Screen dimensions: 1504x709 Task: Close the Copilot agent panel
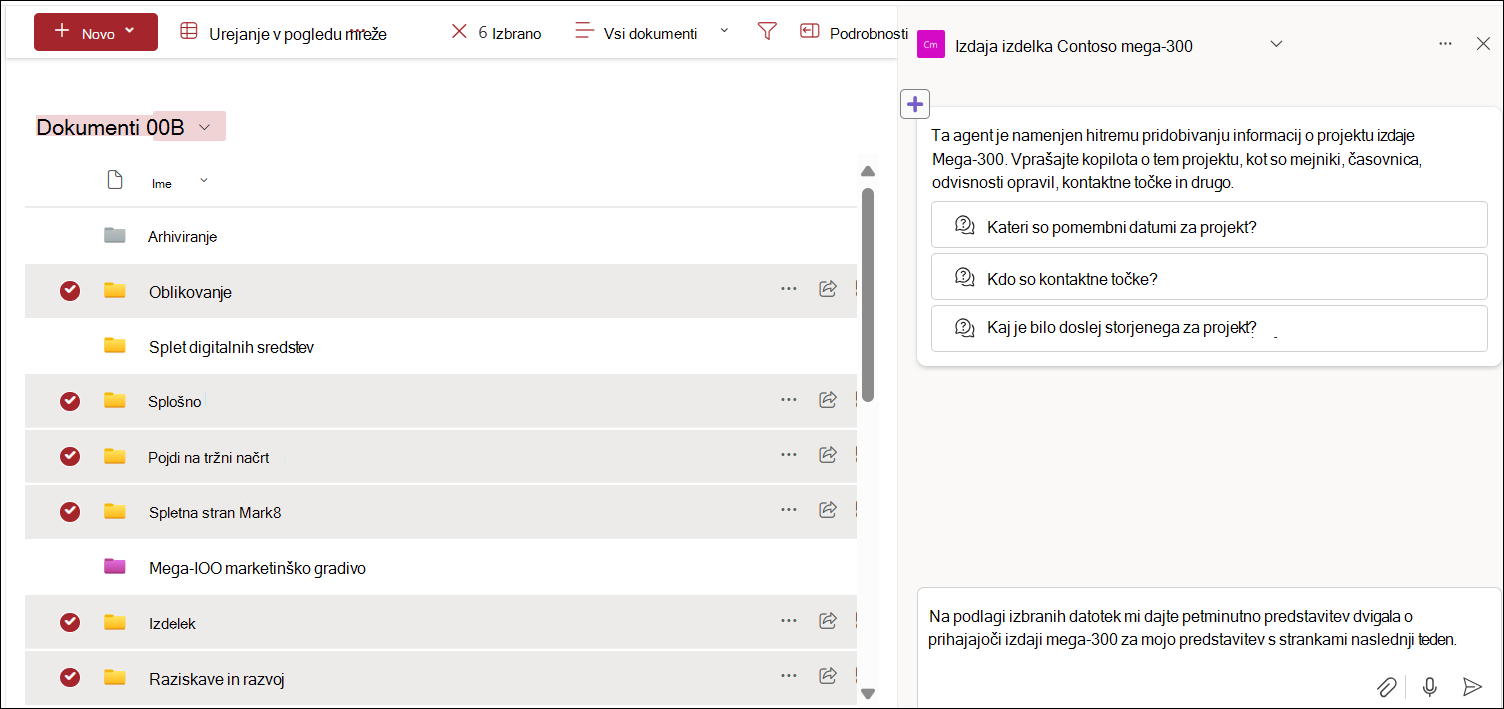click(1483, 44)
